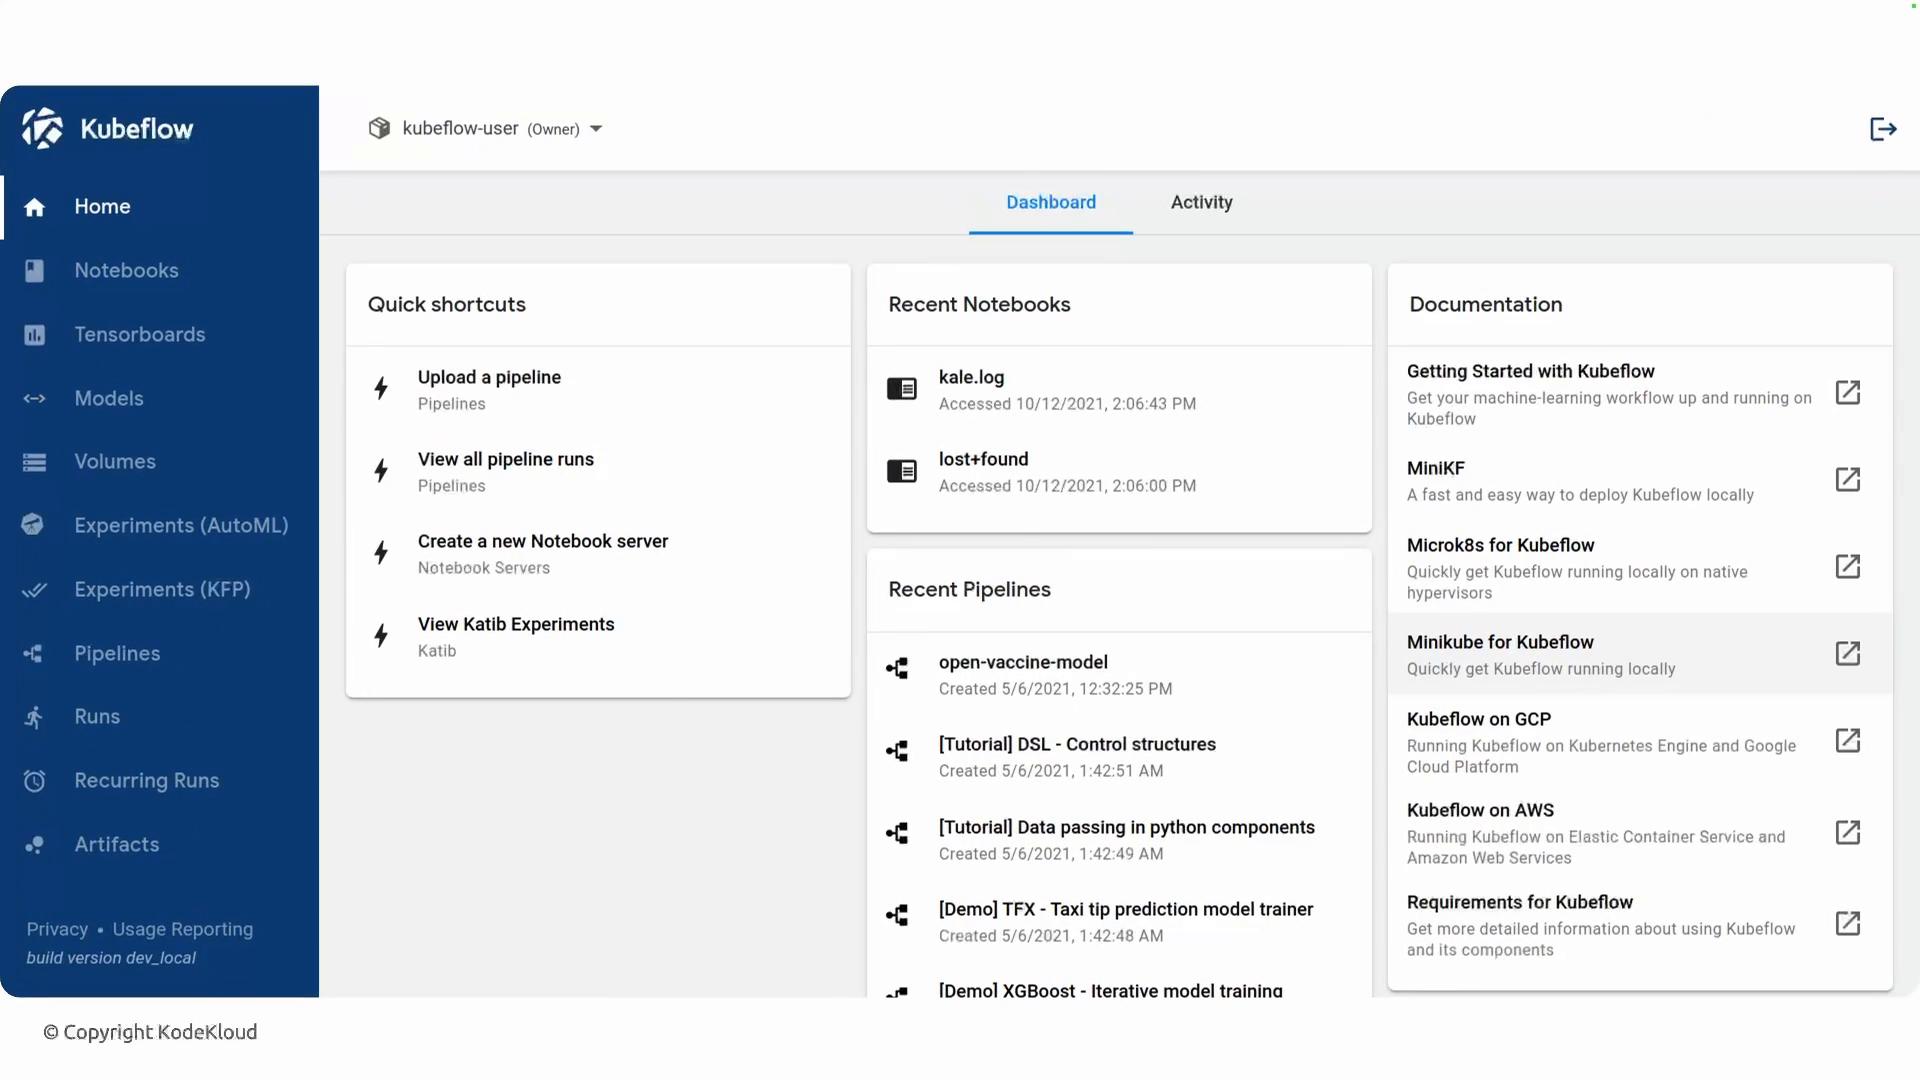
Task: Open [Tutorial] DSL - Control structures pipeline
Action: pos(1119,756)
